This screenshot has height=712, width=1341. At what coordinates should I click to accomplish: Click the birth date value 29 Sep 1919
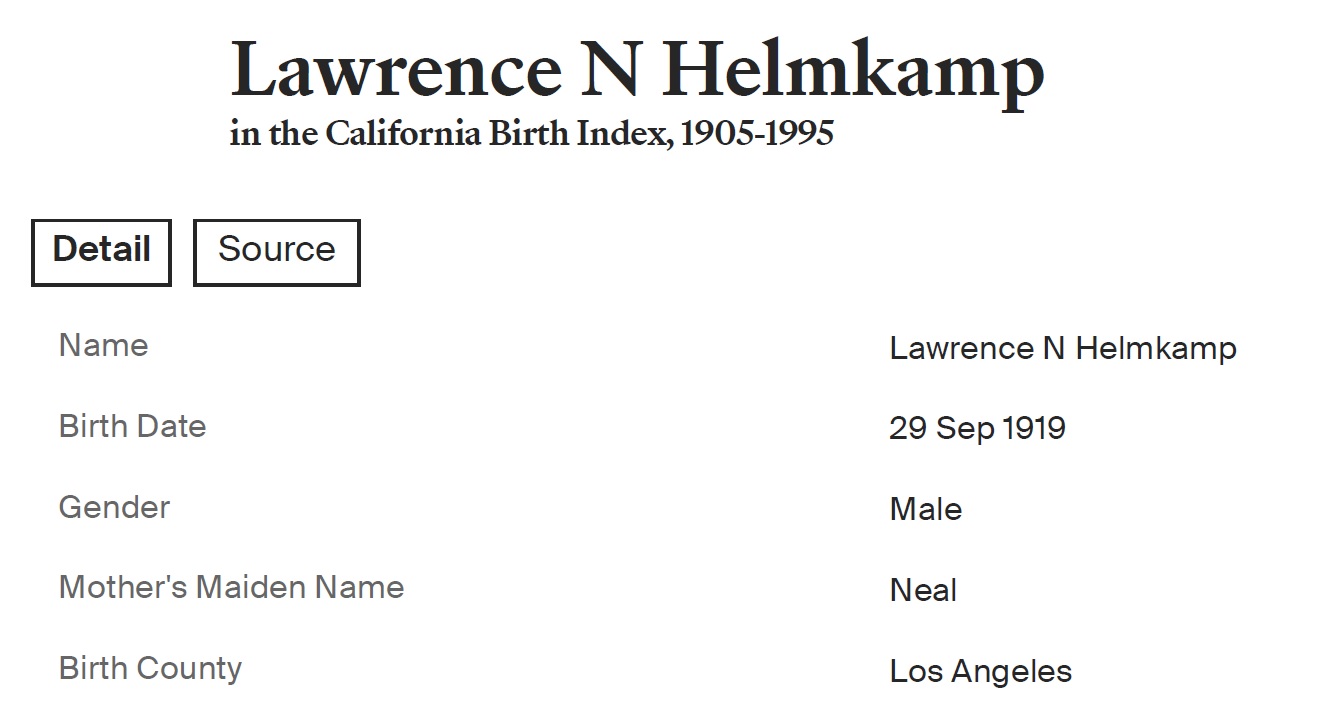976,429
